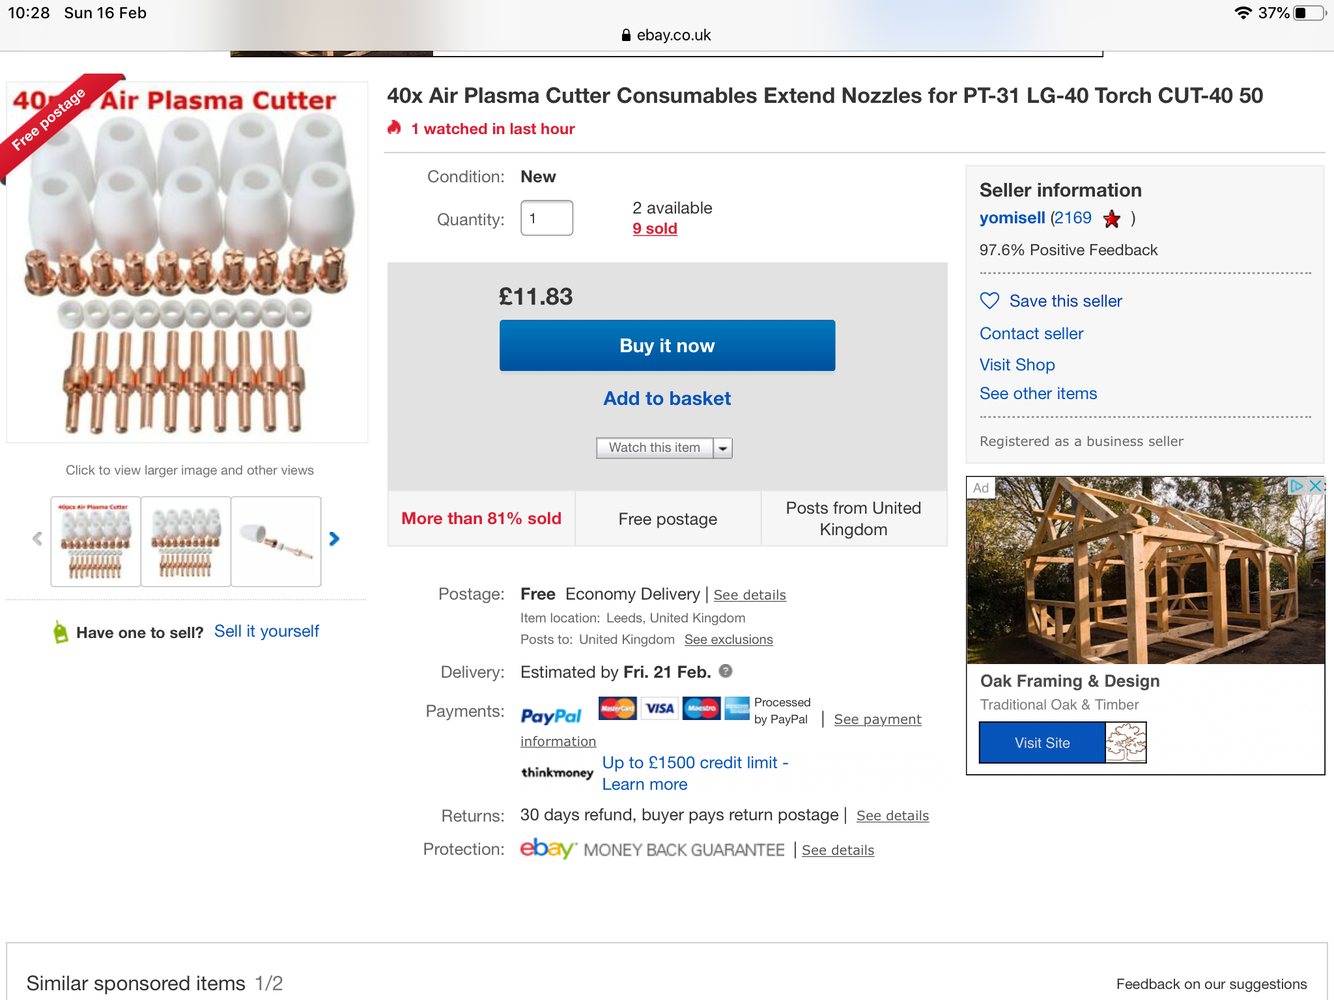Click the delivery estimate help icon
Image resolution: width=1334 pixels, height=1000 pixels.
tap(726, 672)
